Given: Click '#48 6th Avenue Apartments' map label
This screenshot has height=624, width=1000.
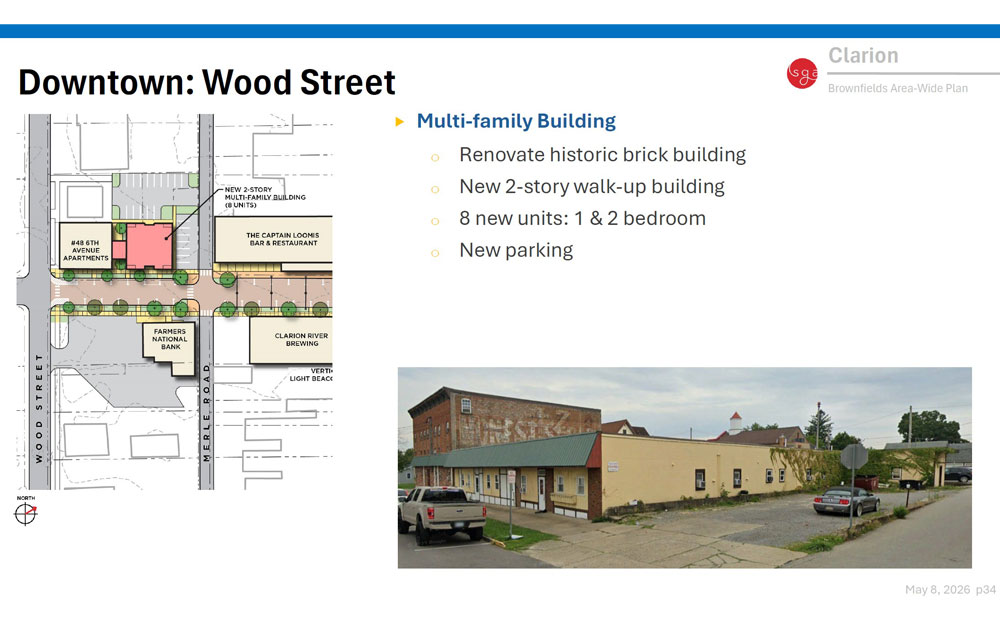Looking at the screenshot, I should tap(85, 250).
